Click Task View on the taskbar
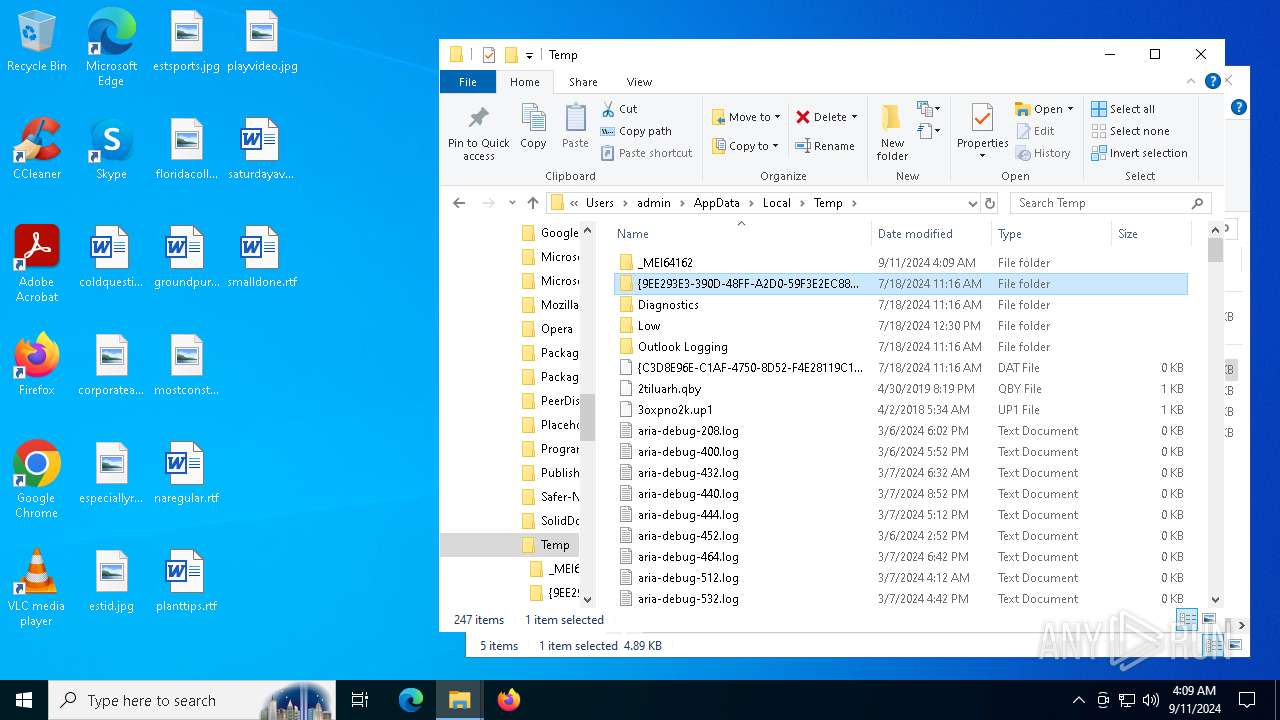Screen dimensions: 1280x720 click(x=360, y=700)
